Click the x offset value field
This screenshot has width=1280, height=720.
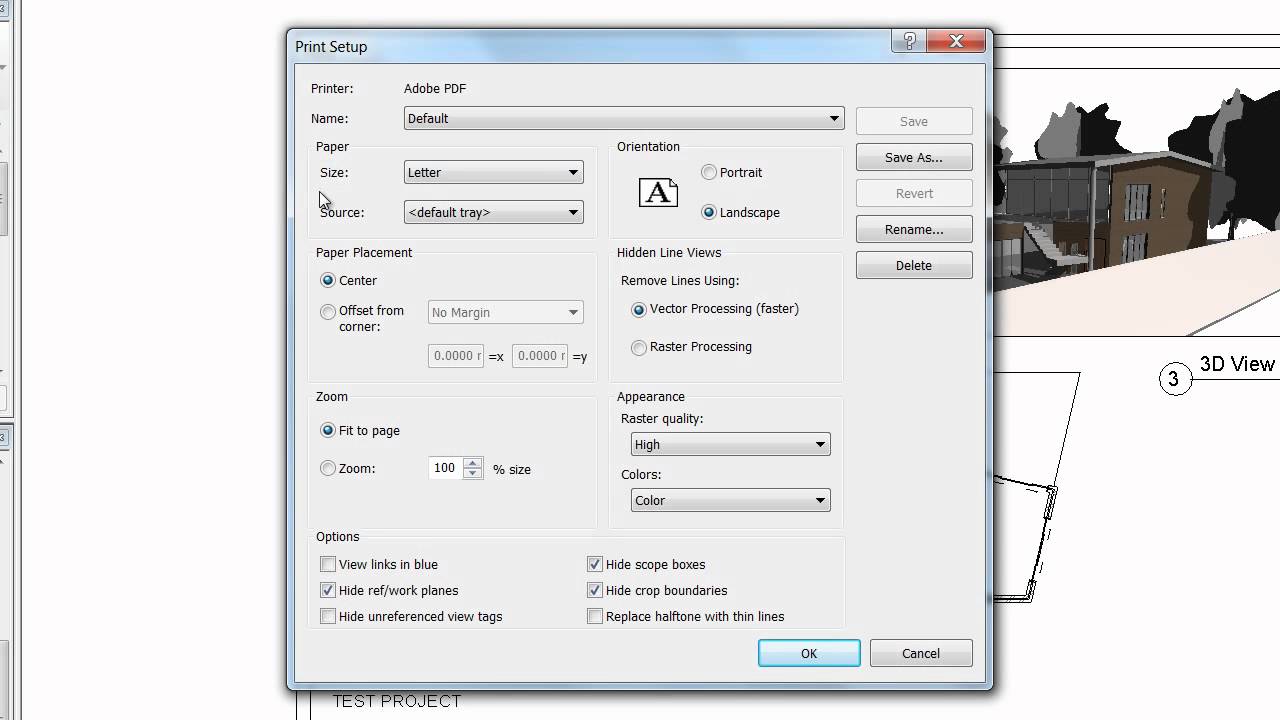[456, 356]
